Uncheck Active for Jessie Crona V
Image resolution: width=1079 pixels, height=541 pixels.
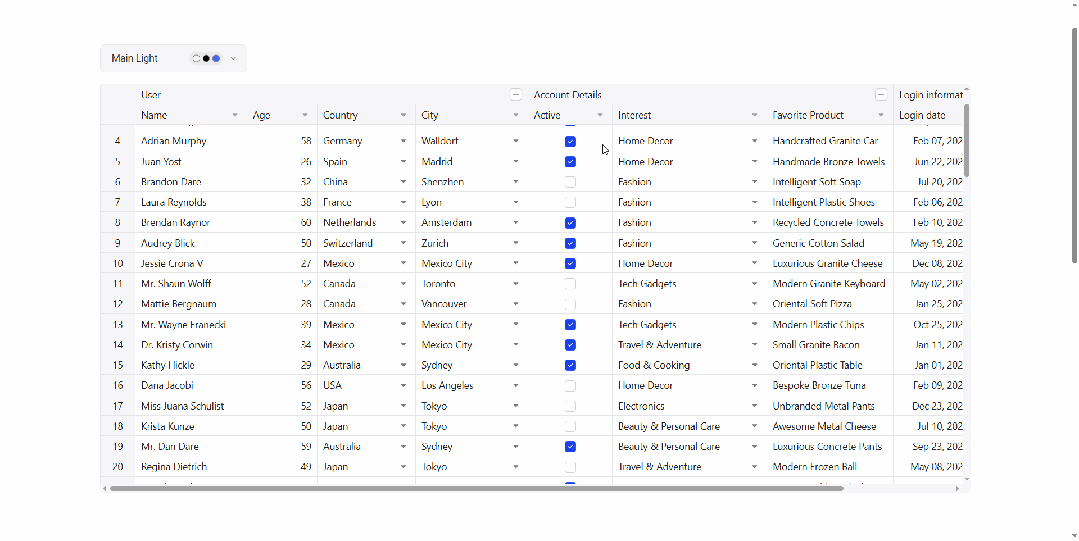(570, 264)
